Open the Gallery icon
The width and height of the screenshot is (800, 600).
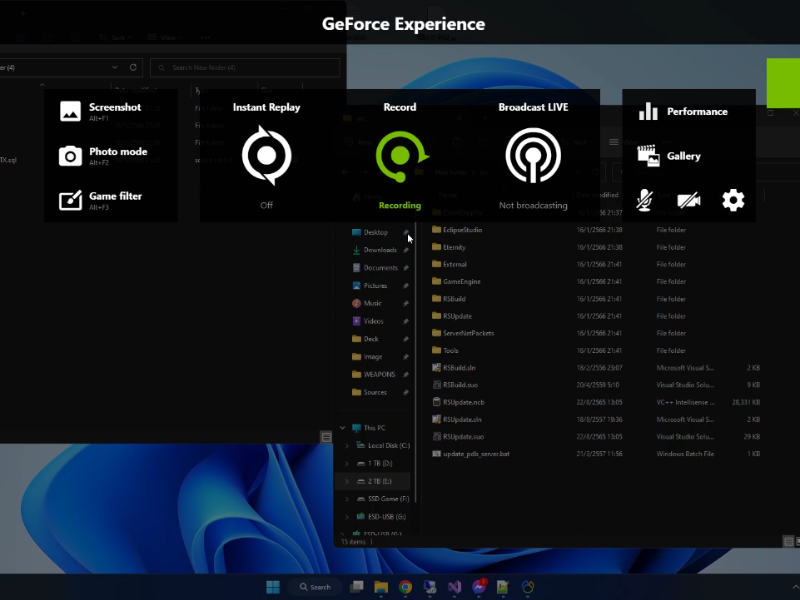[648, 156]
